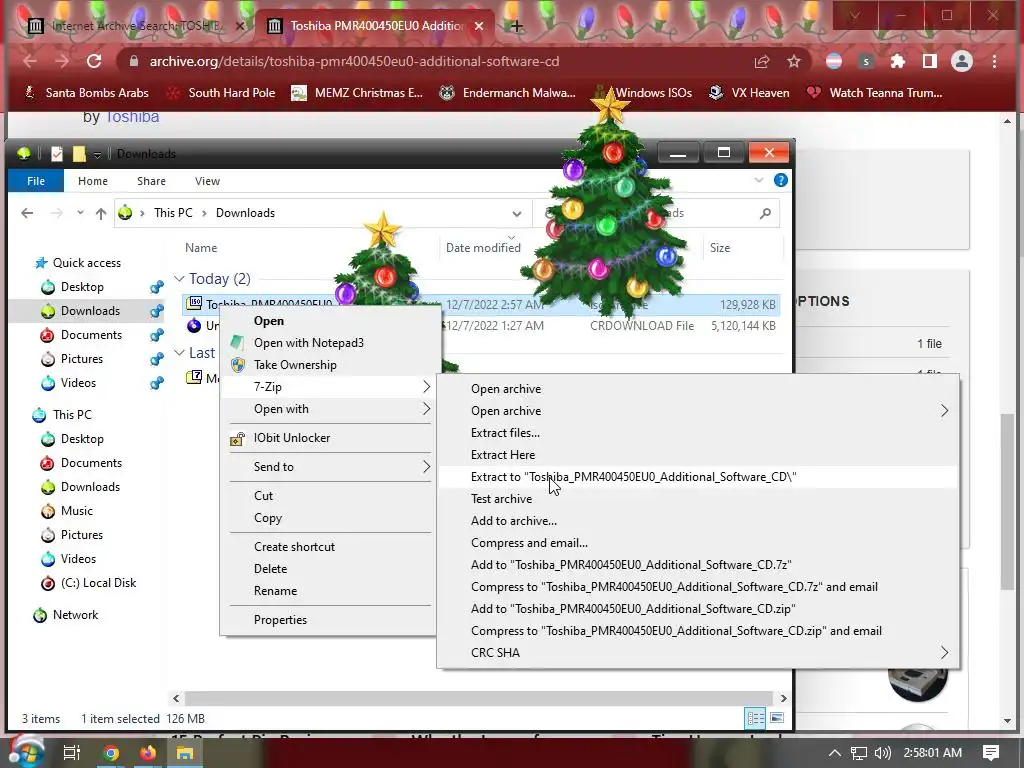This screenshot has height=768, width=1024.
Task: Open Music under This PC
Action: tap(76, 511)
